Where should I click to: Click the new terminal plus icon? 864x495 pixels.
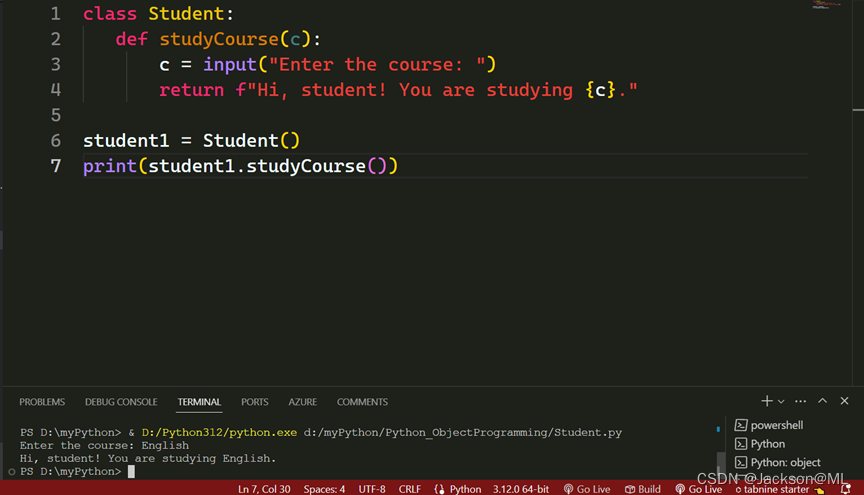(766, 401)
